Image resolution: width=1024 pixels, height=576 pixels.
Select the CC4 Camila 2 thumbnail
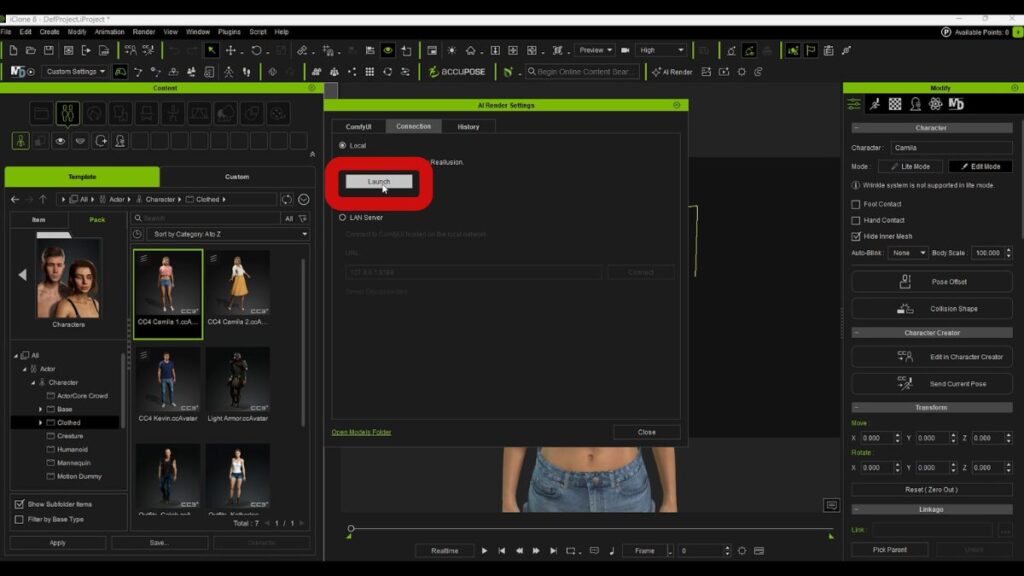click(x=238, y=289)
